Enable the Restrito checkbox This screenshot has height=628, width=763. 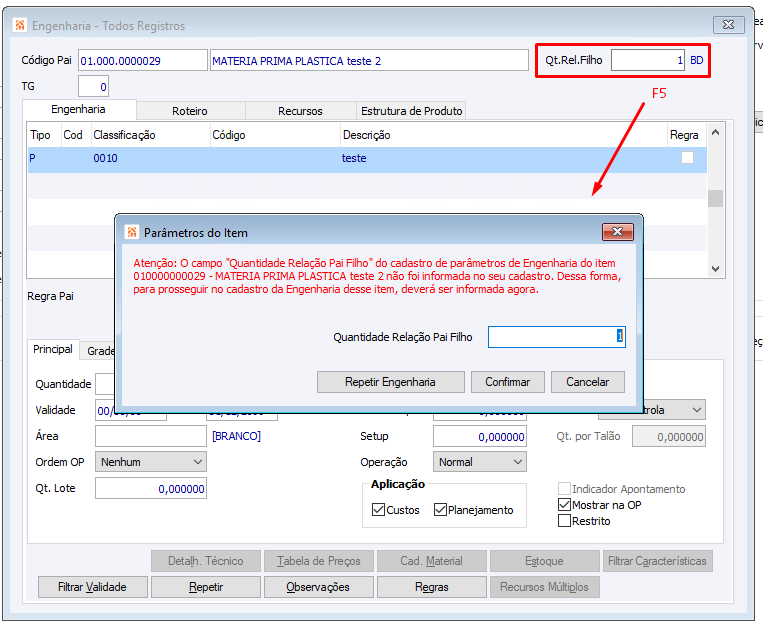coord(564,520)
